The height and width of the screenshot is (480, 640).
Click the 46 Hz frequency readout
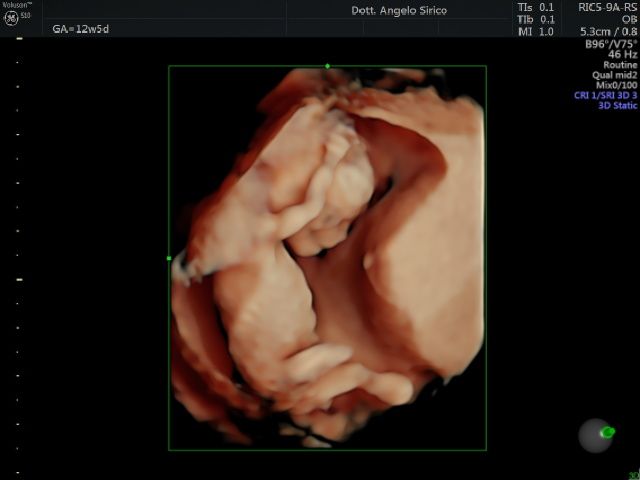[622, 55]
